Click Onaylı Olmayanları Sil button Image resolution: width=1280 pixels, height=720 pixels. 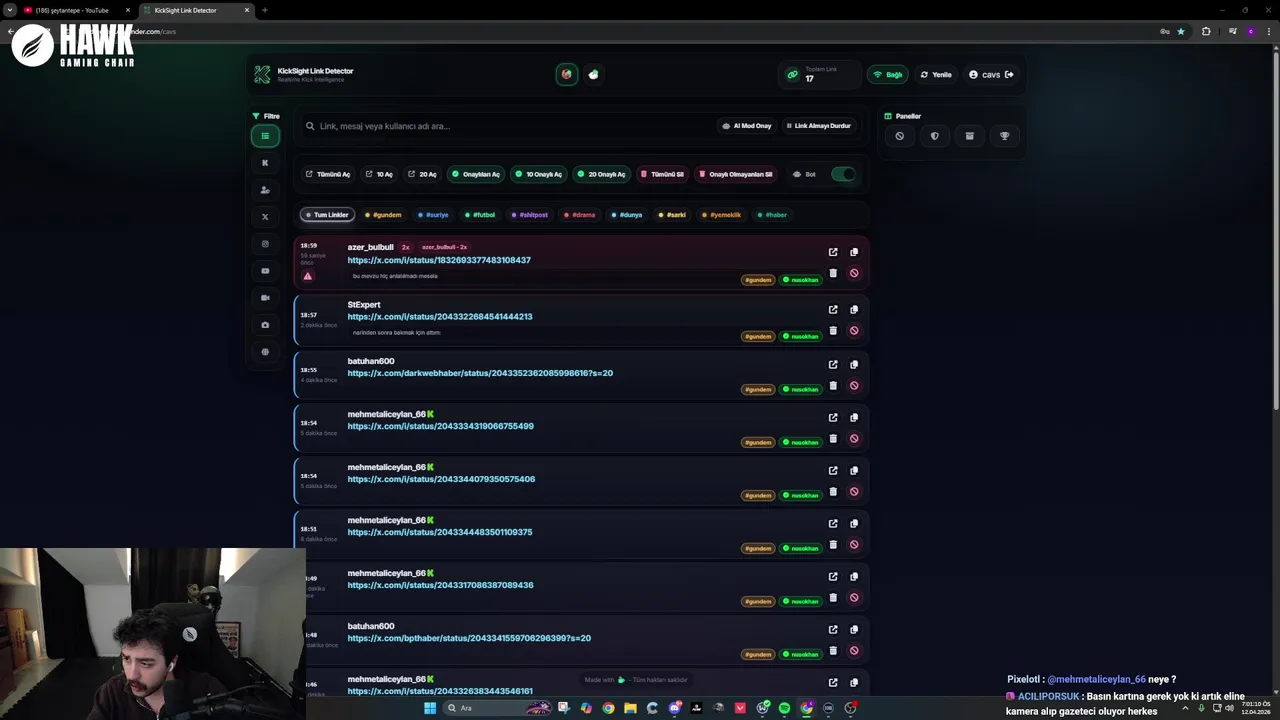point(735,174)
